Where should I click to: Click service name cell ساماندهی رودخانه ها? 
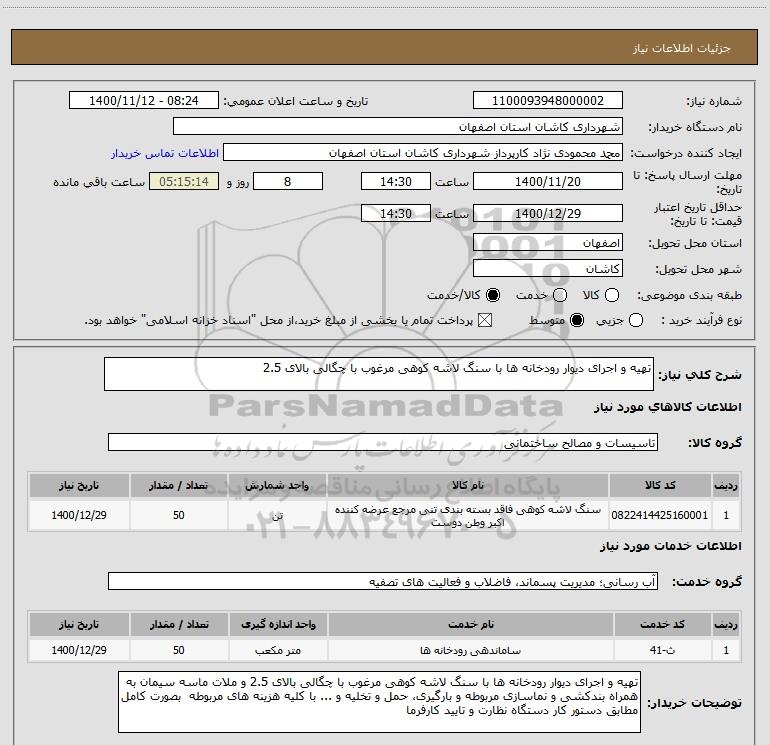pyautogui.click(x=470, y=650)
